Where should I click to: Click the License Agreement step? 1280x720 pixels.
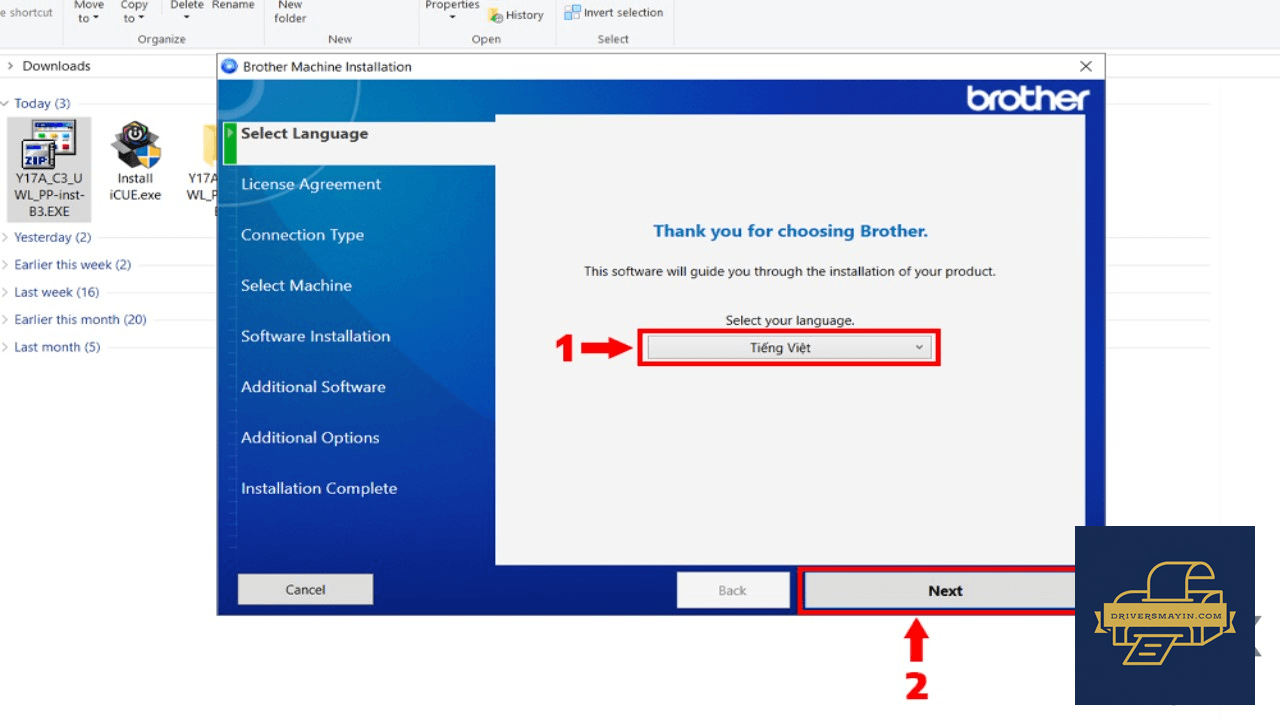pyautogui.click(x=311, y=185)
